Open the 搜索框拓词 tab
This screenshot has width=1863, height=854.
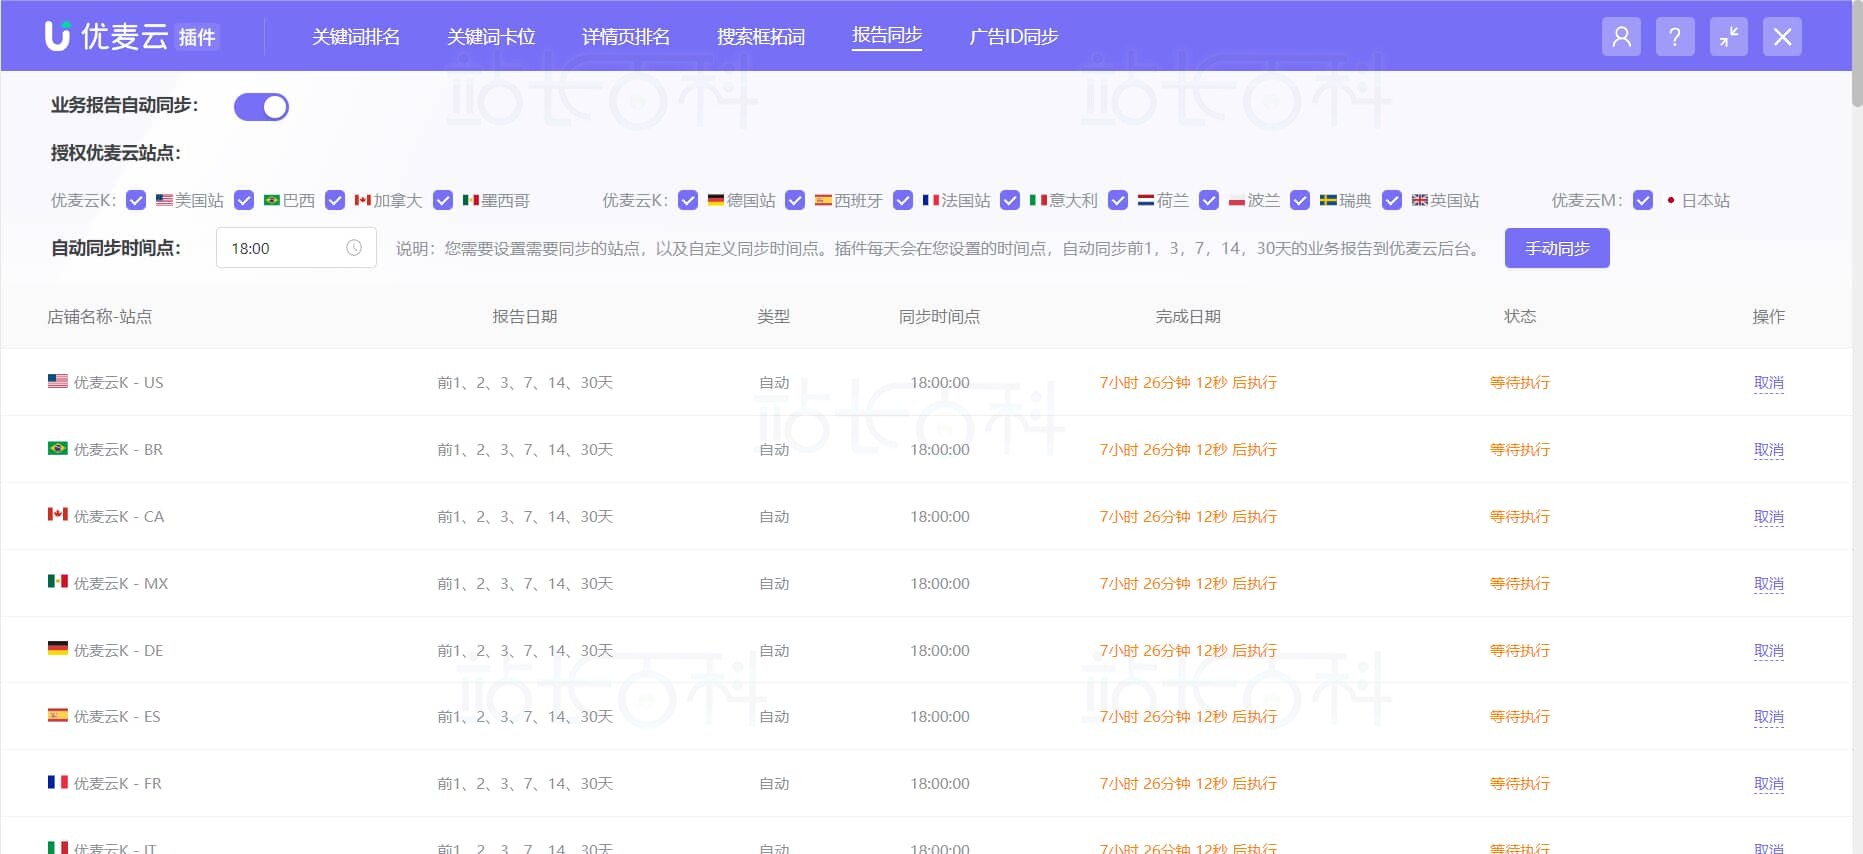click(x=761, y=37)
